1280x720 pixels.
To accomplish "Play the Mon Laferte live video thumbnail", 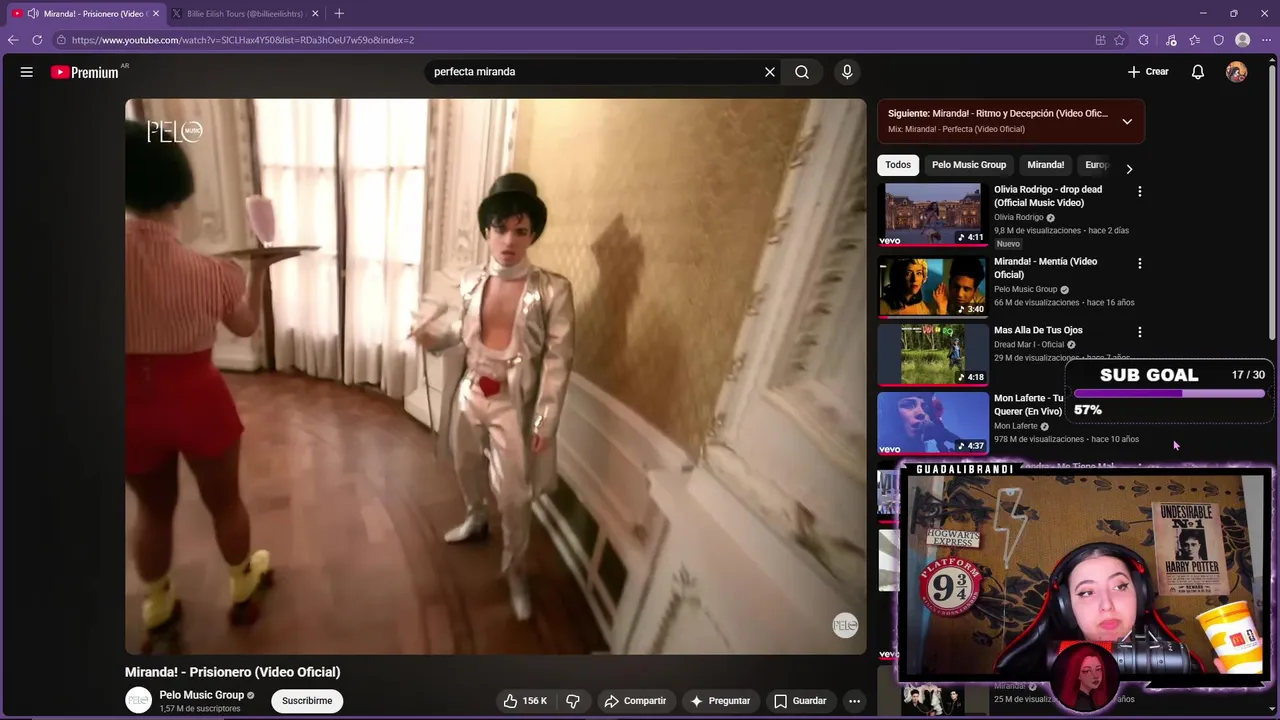I will click(x=932, y=423).
